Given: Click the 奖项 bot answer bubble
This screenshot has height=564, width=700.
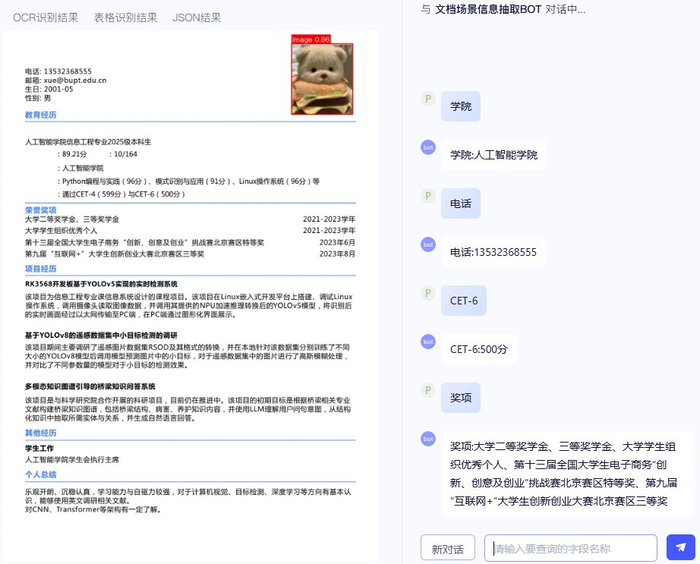Looking at the screenshot, I should [568, 473].
